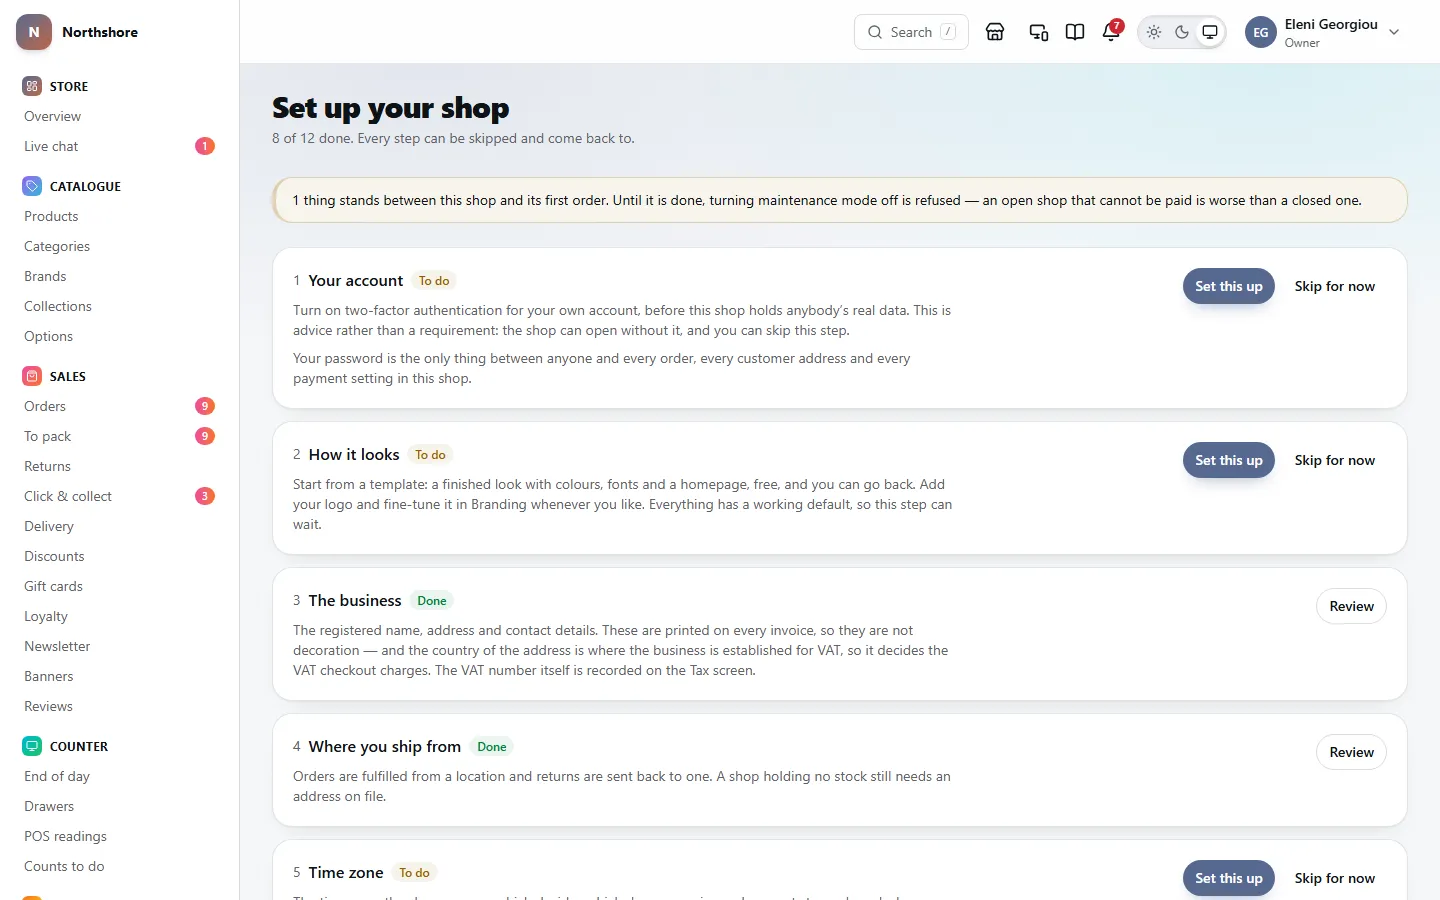Image resolution: width=1440 pixels, height=900 pixels.
Task: Click the Where you ship from title
Action: [x=385, y=747]
